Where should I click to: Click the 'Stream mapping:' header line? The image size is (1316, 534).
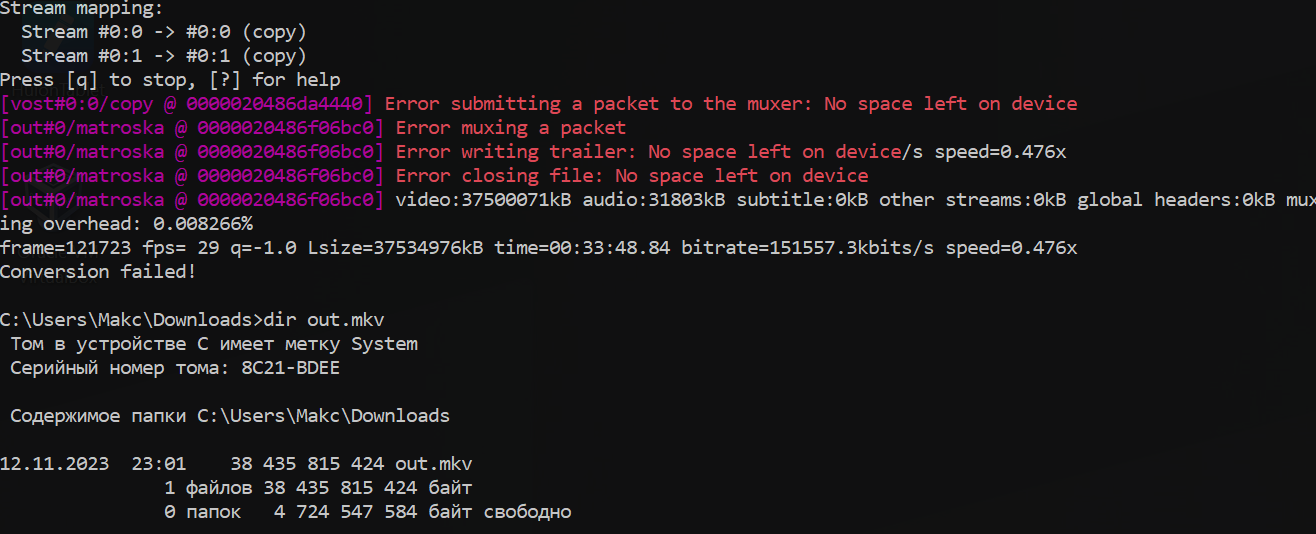click(x=82, y=8)
